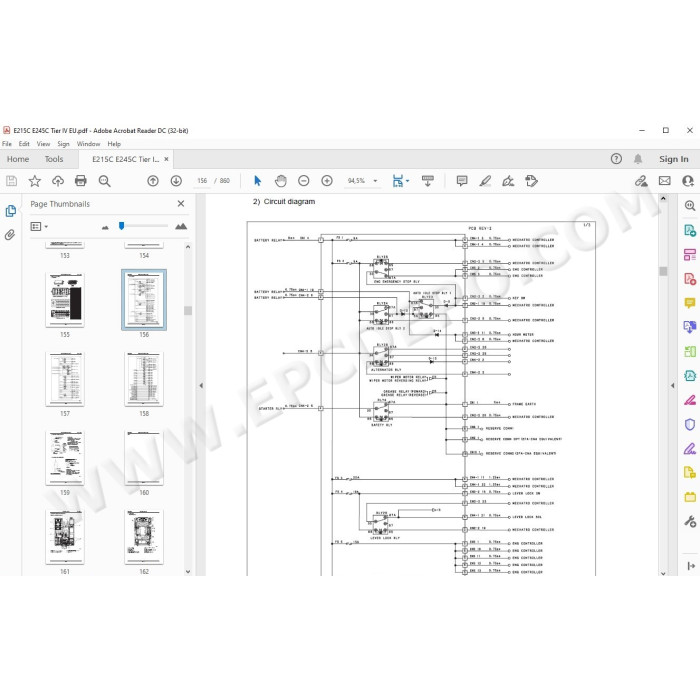Collapse the right tools pane arrow
The image size is (700, 700).
(673, 385)
